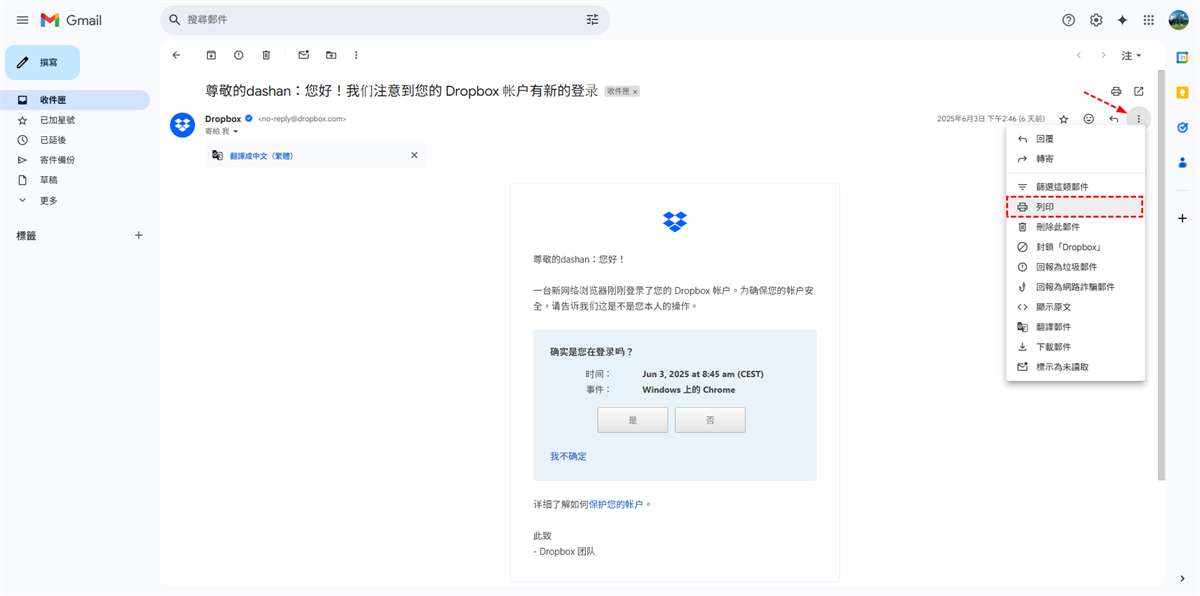Choose 列印 menu entry

[x=1075, y=207]
